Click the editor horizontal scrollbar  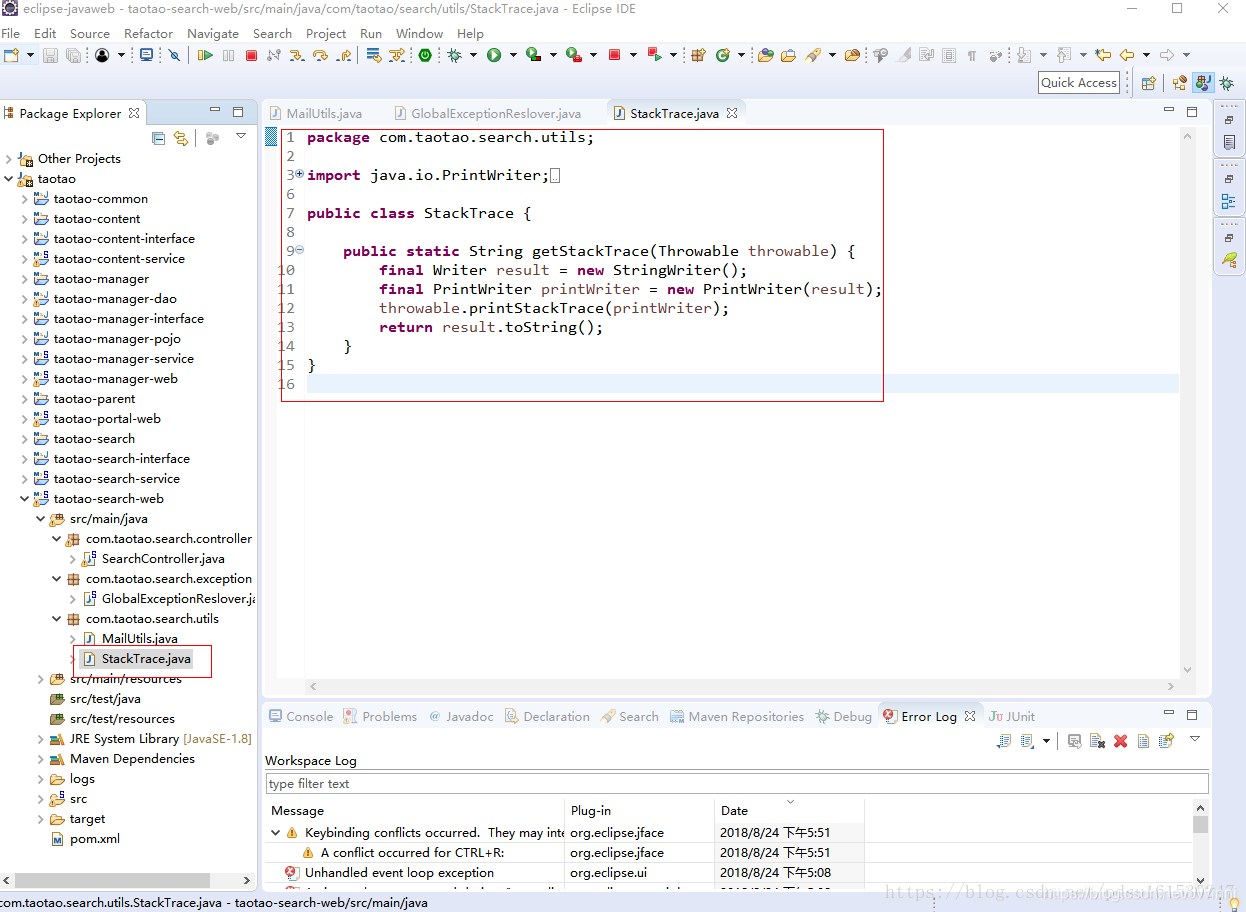pyautogui.click(x=742, y=687)
